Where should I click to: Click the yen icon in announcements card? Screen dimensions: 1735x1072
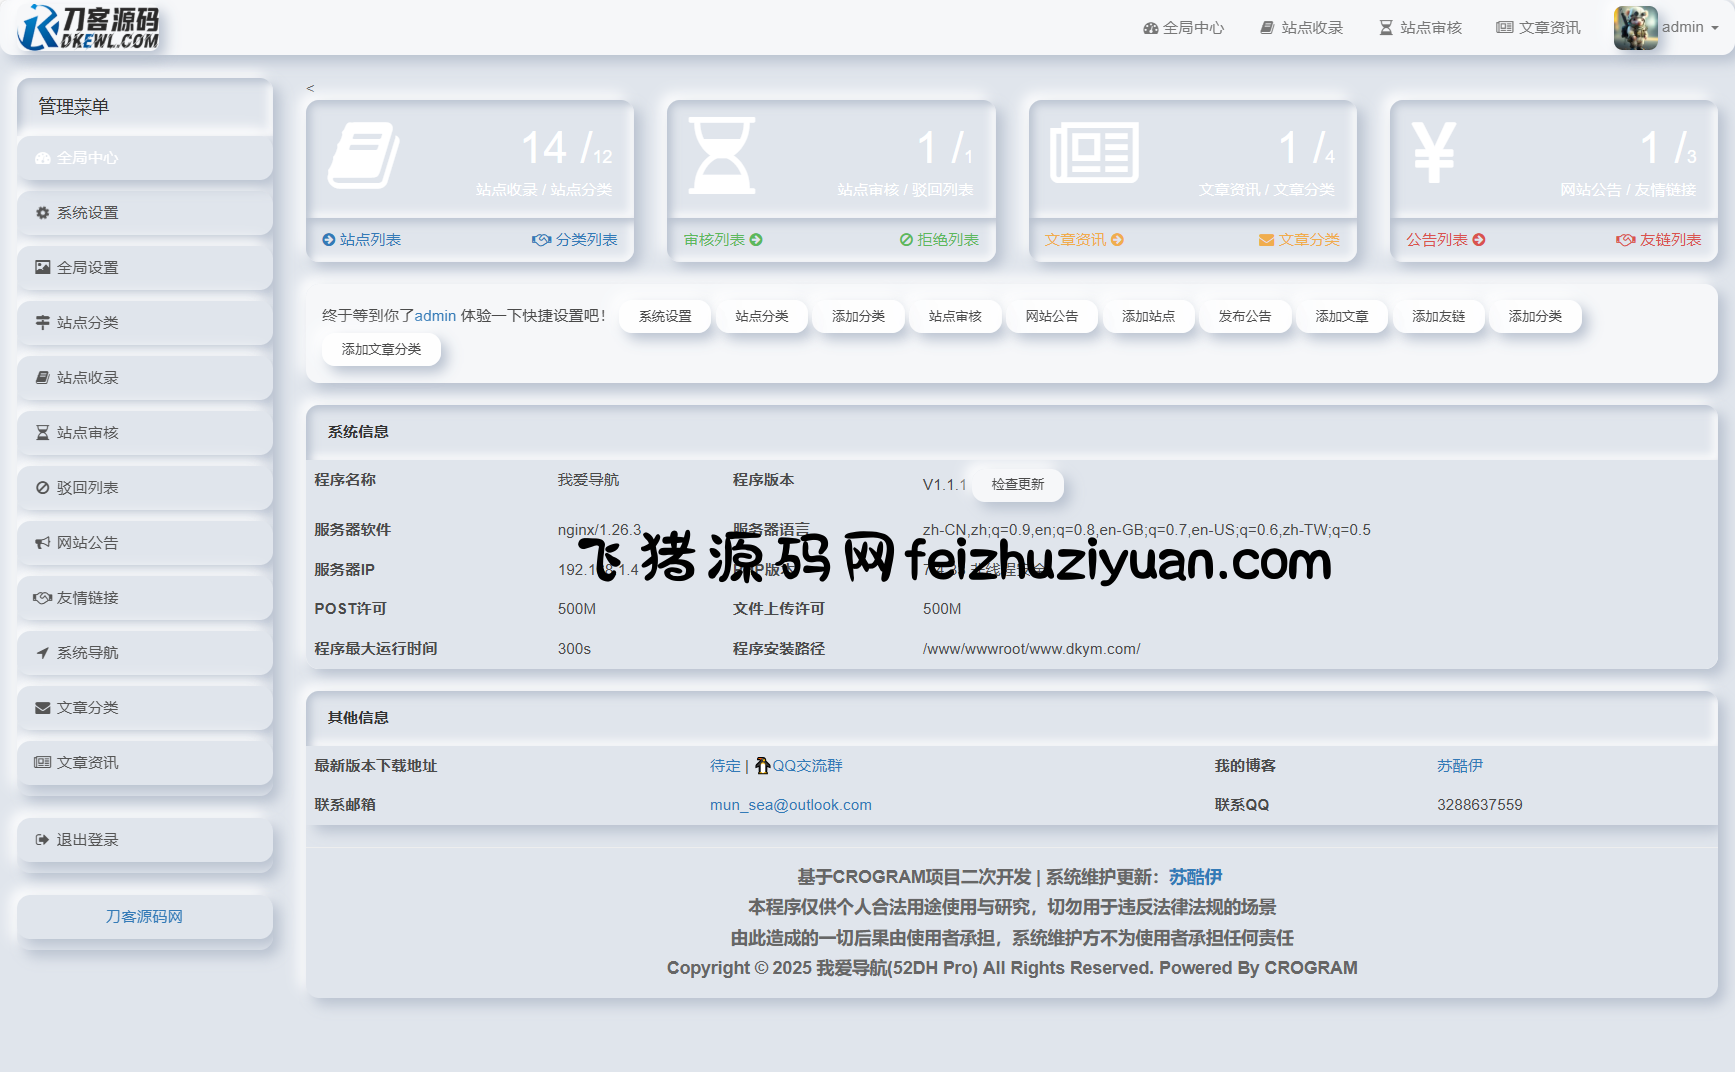click(1433, 153)
